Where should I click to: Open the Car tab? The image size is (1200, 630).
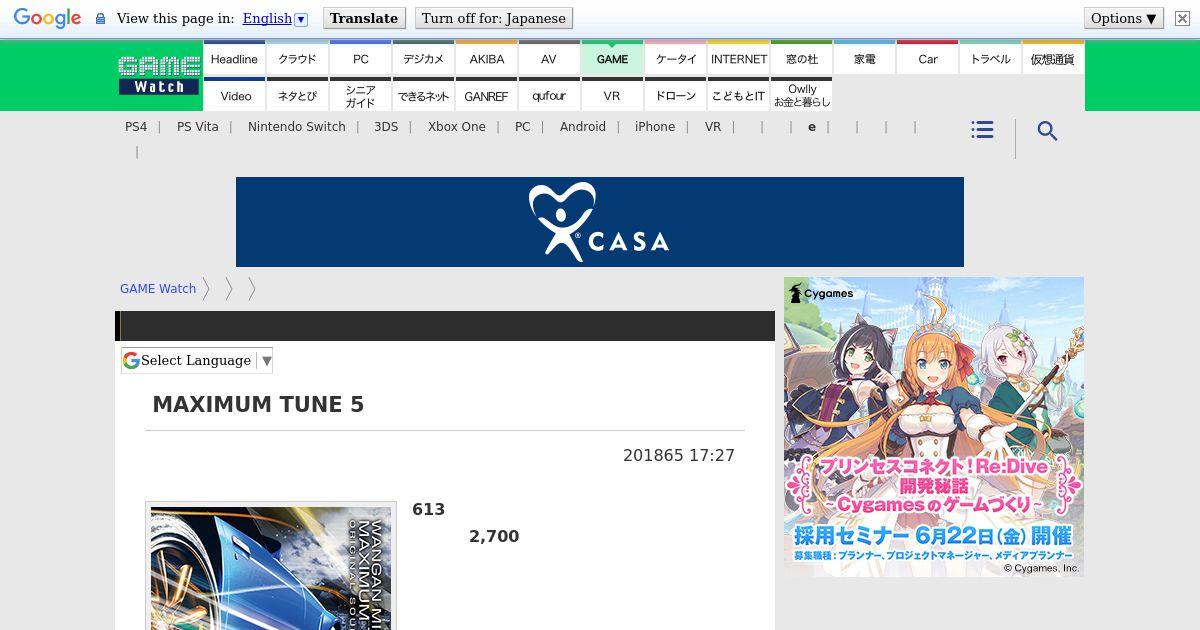point(928,59)
